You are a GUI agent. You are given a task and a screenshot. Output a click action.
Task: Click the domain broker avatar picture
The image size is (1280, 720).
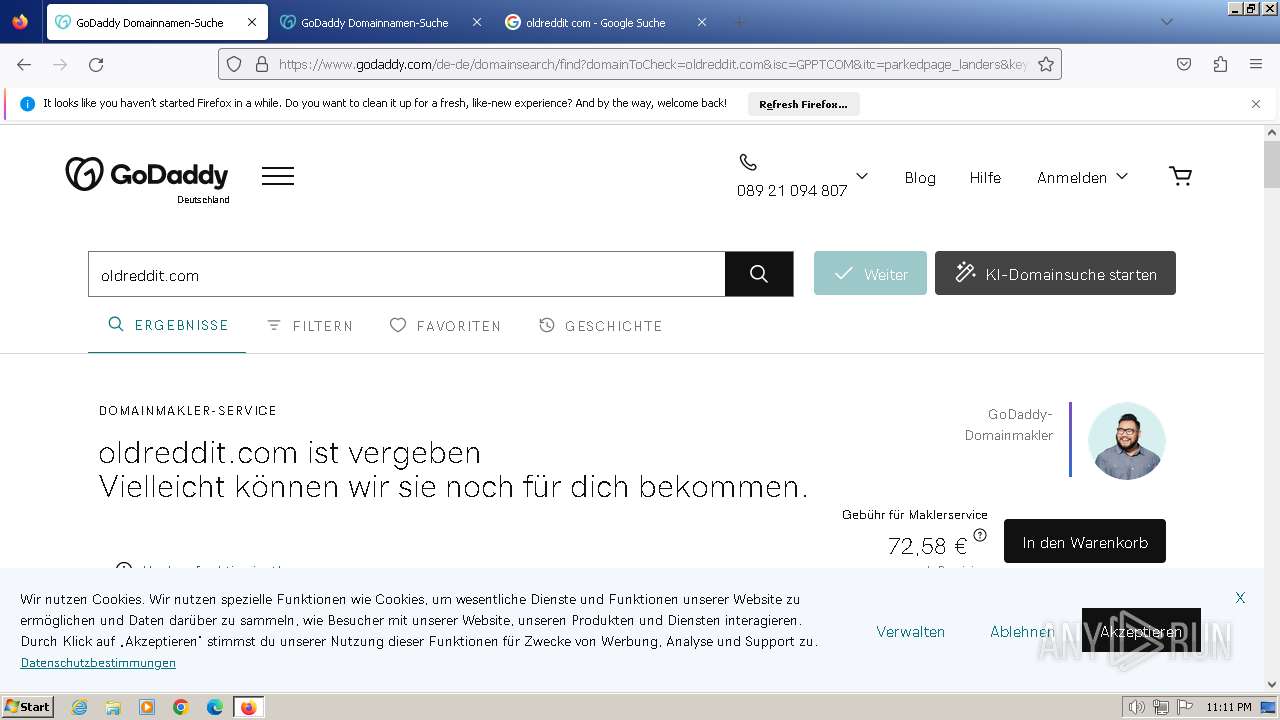1127,441
